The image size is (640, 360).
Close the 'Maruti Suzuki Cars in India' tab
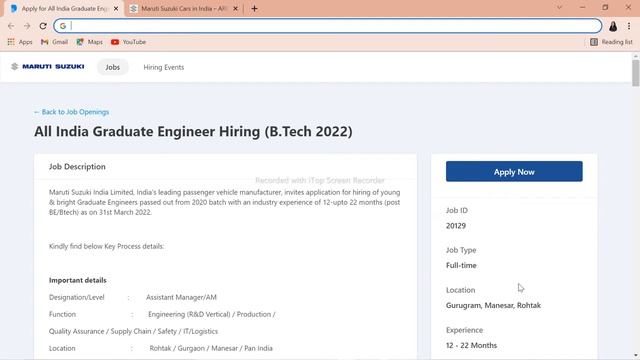tap(236, 9)
